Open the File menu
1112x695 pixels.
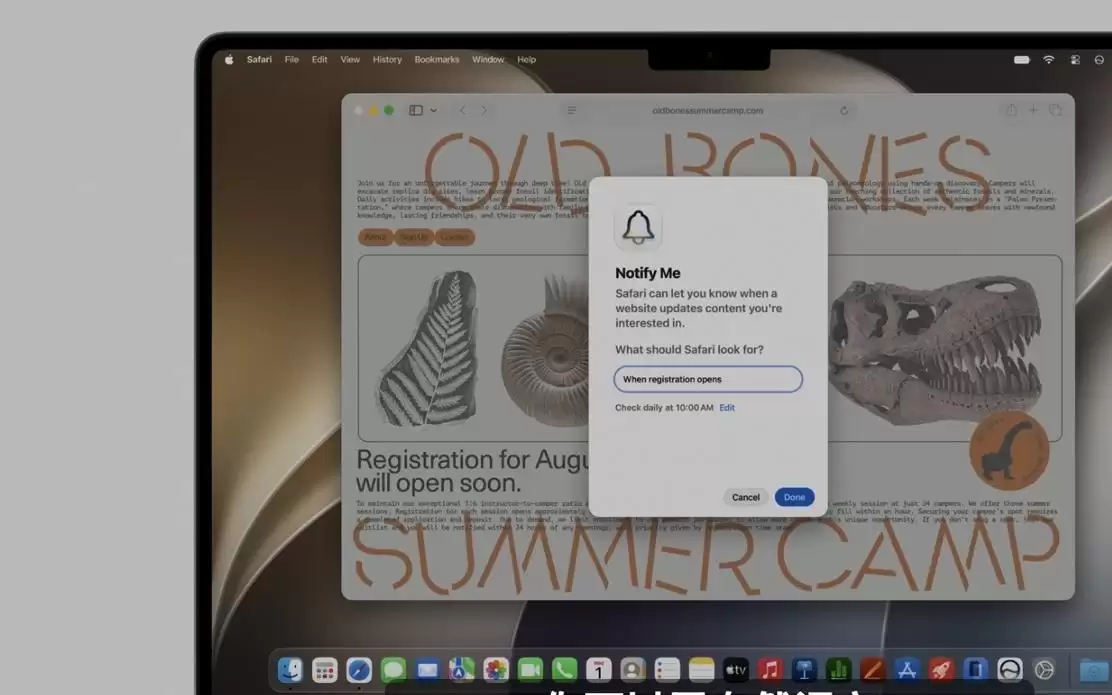tap(291, 60)
